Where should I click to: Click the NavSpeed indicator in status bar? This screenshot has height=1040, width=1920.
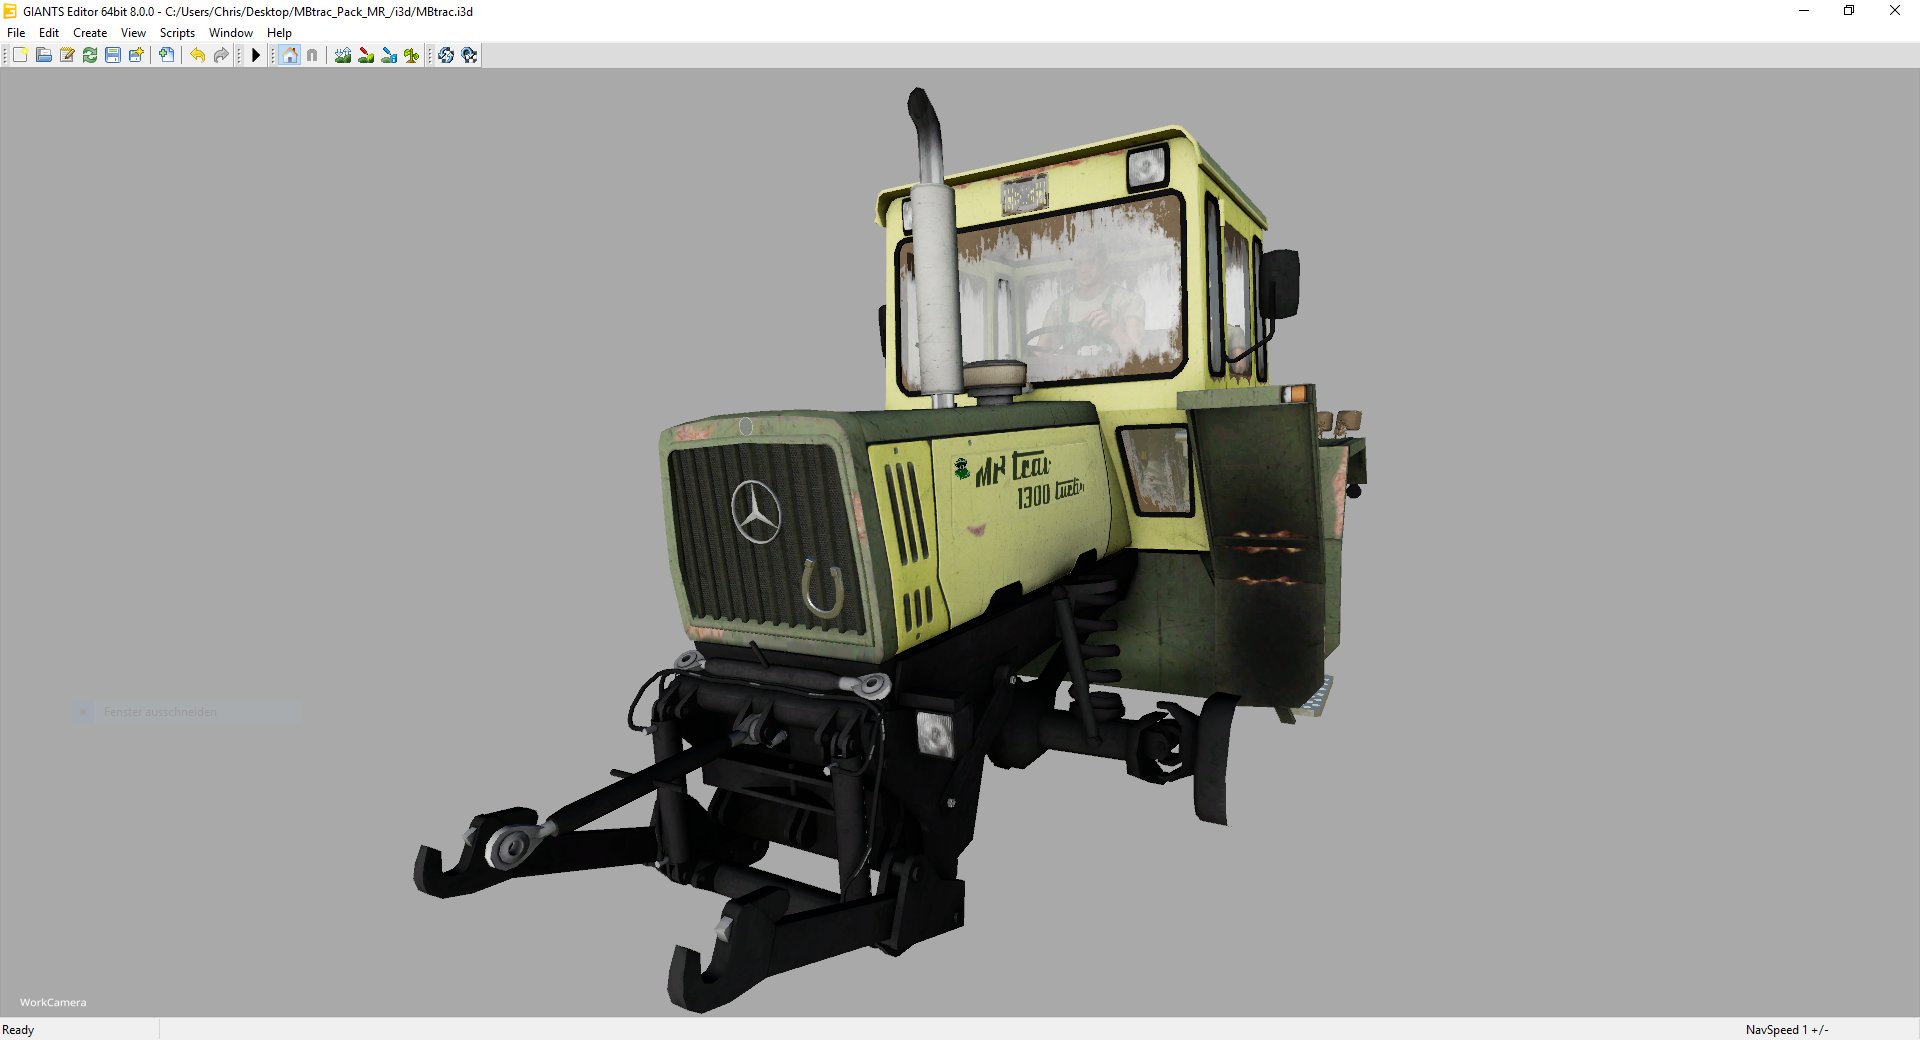point(1786,1029)
